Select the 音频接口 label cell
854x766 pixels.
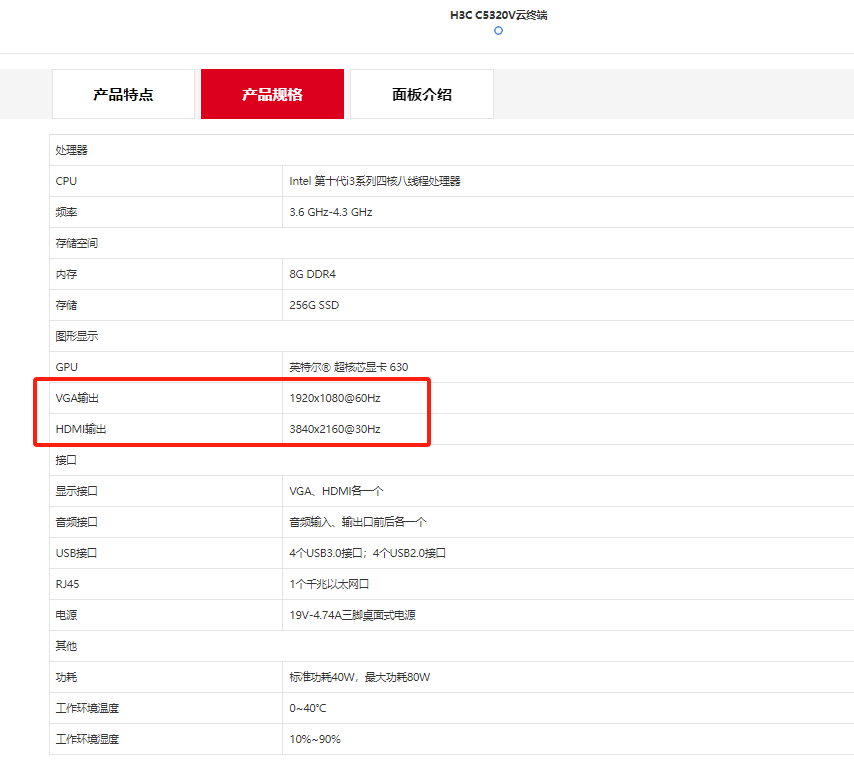(x=166, y=522)
